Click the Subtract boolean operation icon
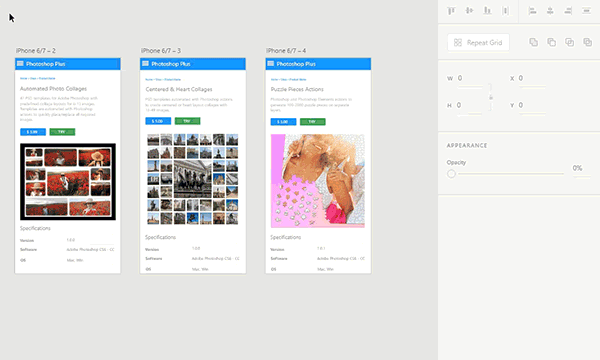This screenshot has width=600, height=360. (x=551, y=42)
